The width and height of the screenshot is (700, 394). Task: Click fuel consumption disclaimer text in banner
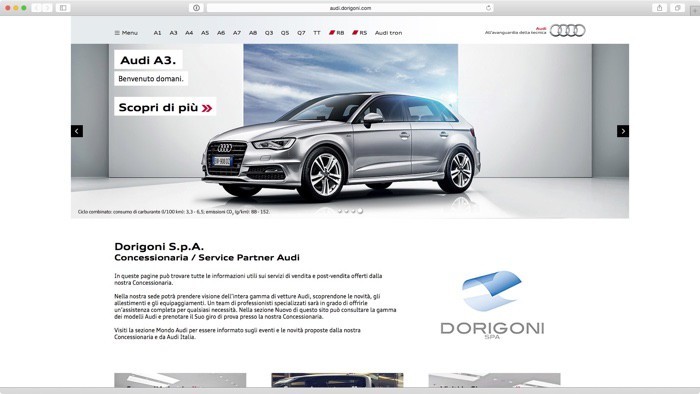coord(174,212)
